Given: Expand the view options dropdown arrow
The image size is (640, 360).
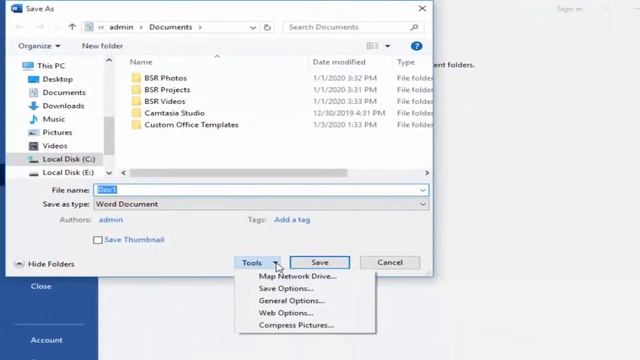Looking at the screenshot, I should (x=387, y=46).
